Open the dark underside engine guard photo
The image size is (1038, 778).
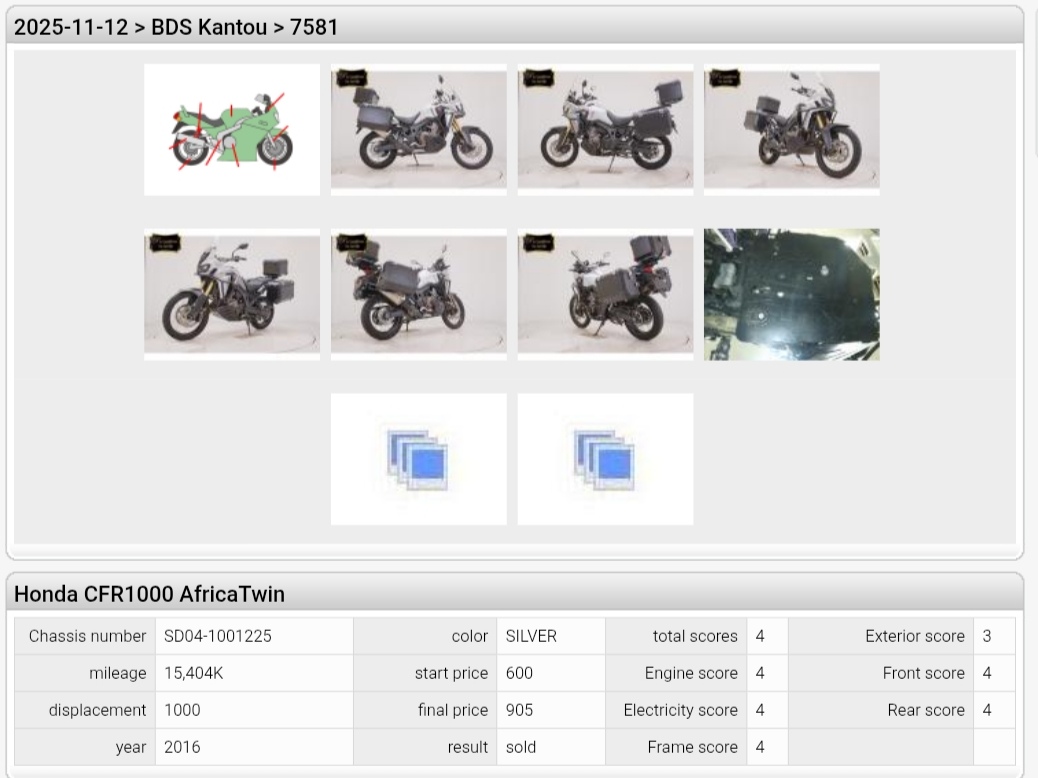coord(791,294)
